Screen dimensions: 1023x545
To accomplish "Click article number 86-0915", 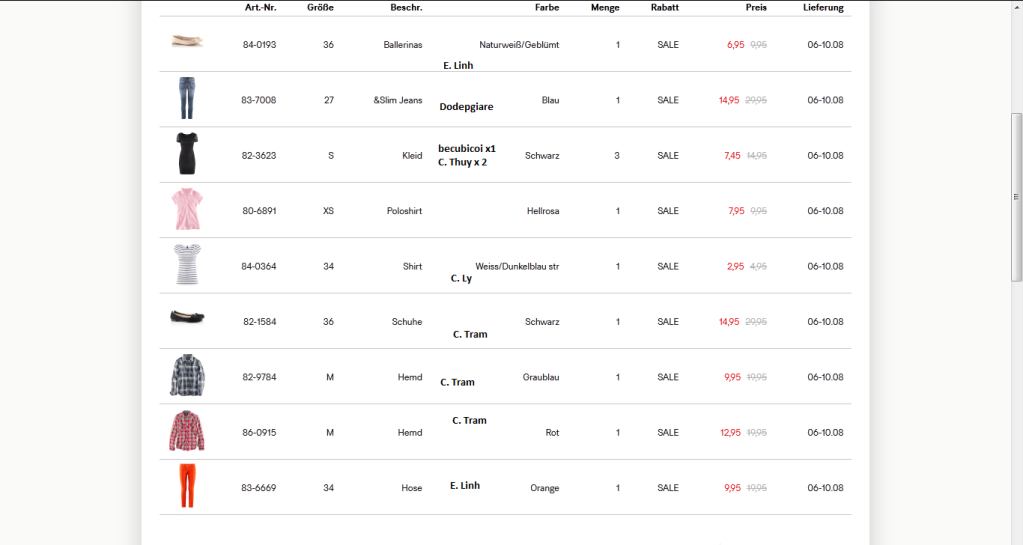I will 259,433.
